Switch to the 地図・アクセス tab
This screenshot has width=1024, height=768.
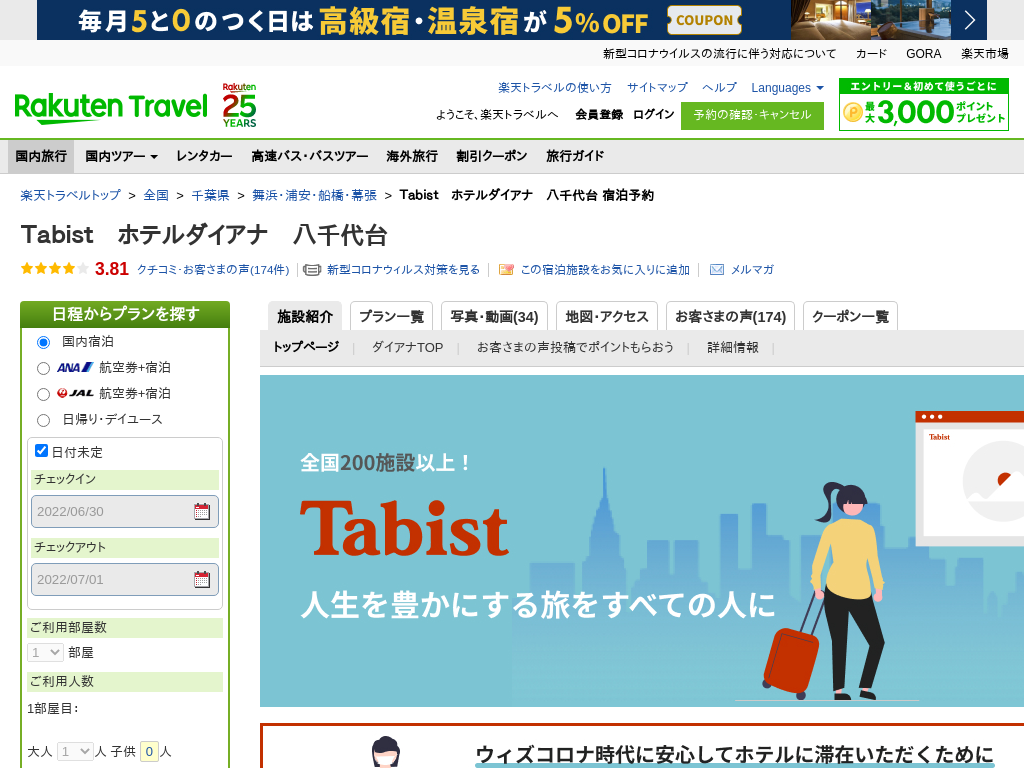pyautogui.click(x=607, y=317)
